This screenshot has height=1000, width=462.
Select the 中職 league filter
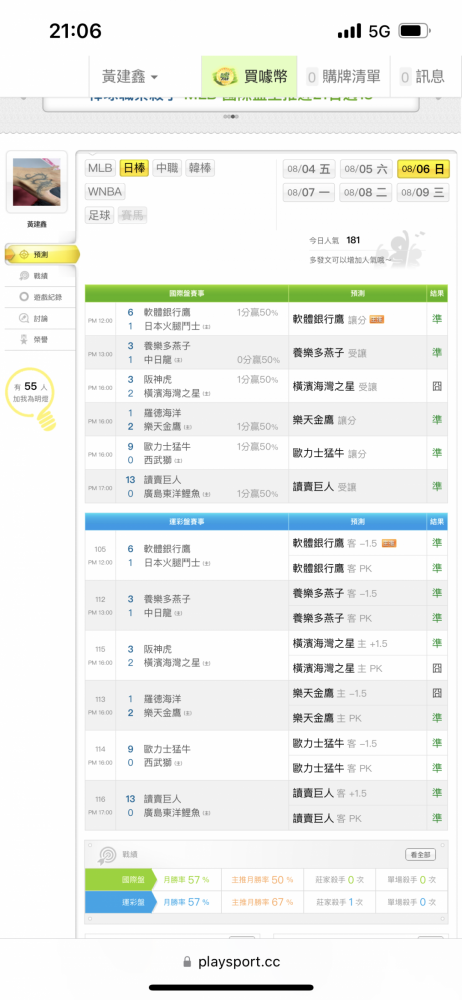click(167, 168)
